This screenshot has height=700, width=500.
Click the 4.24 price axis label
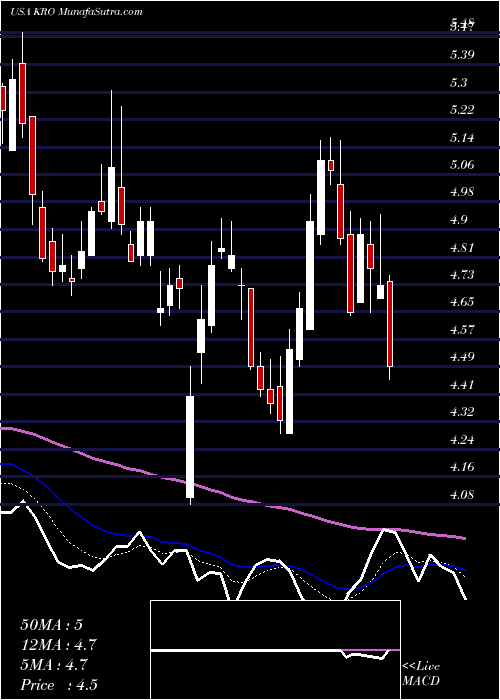[x=463, y=439]
